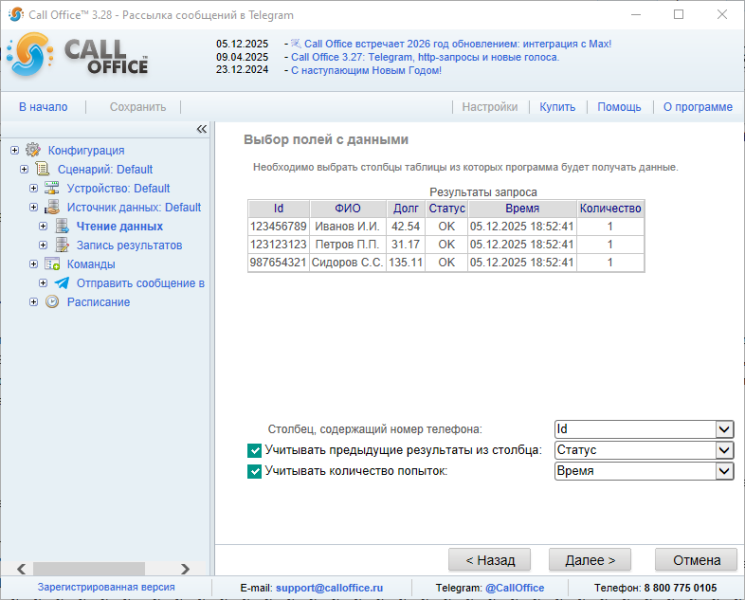
Task: Expand the Сценарий: Default node
Action: (x=24, y=169)
